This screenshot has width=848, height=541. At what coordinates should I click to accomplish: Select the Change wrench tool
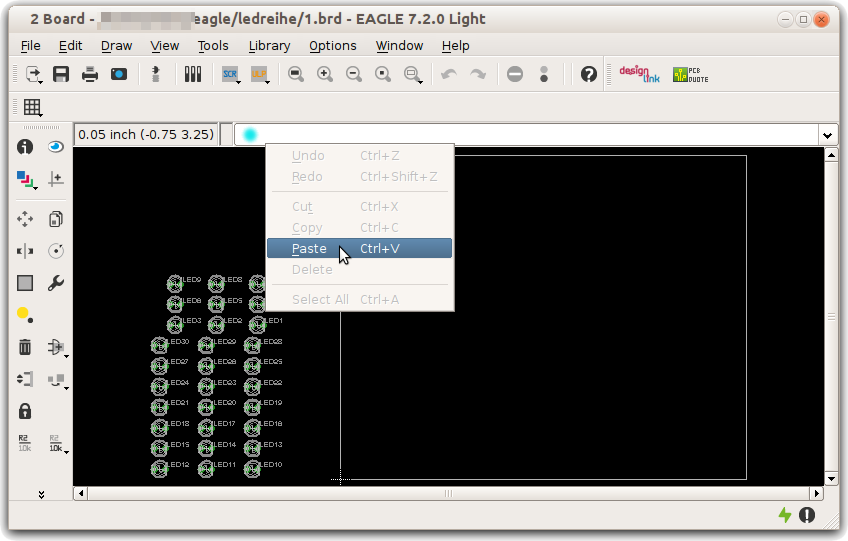pyautogui.click(x=56, y=283)
